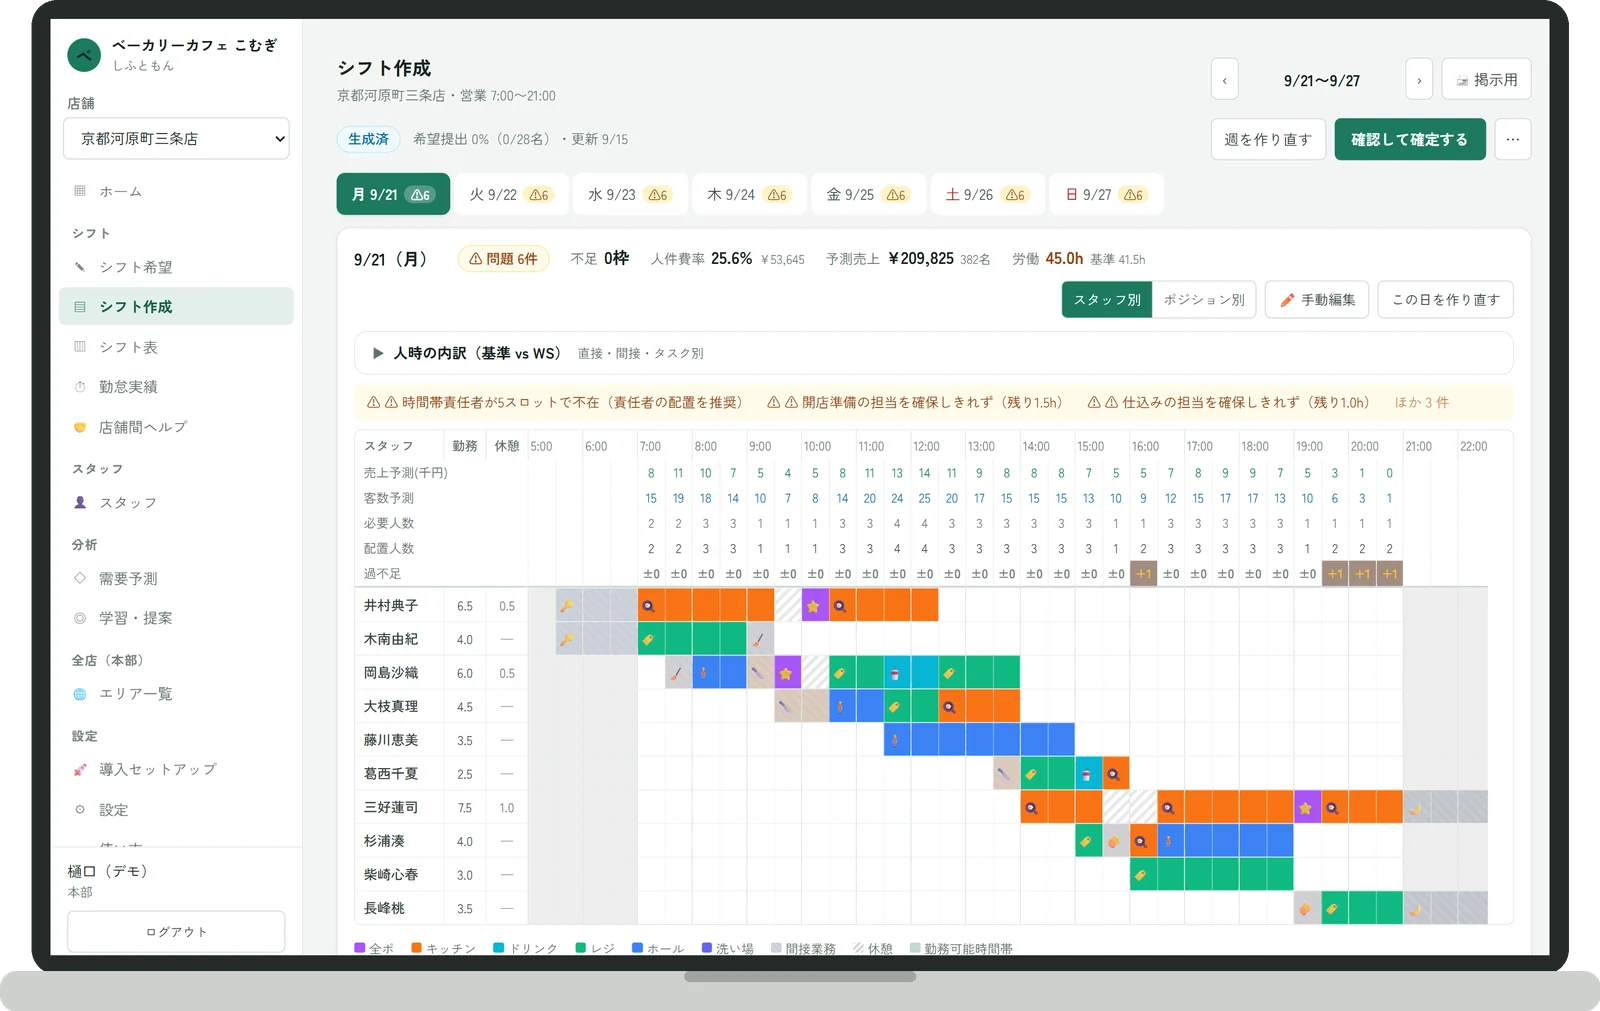This screenshot has width=1600, height=1011.
Task: Click the purple 全ポ legend swatch
Action: tap(360, 948)
